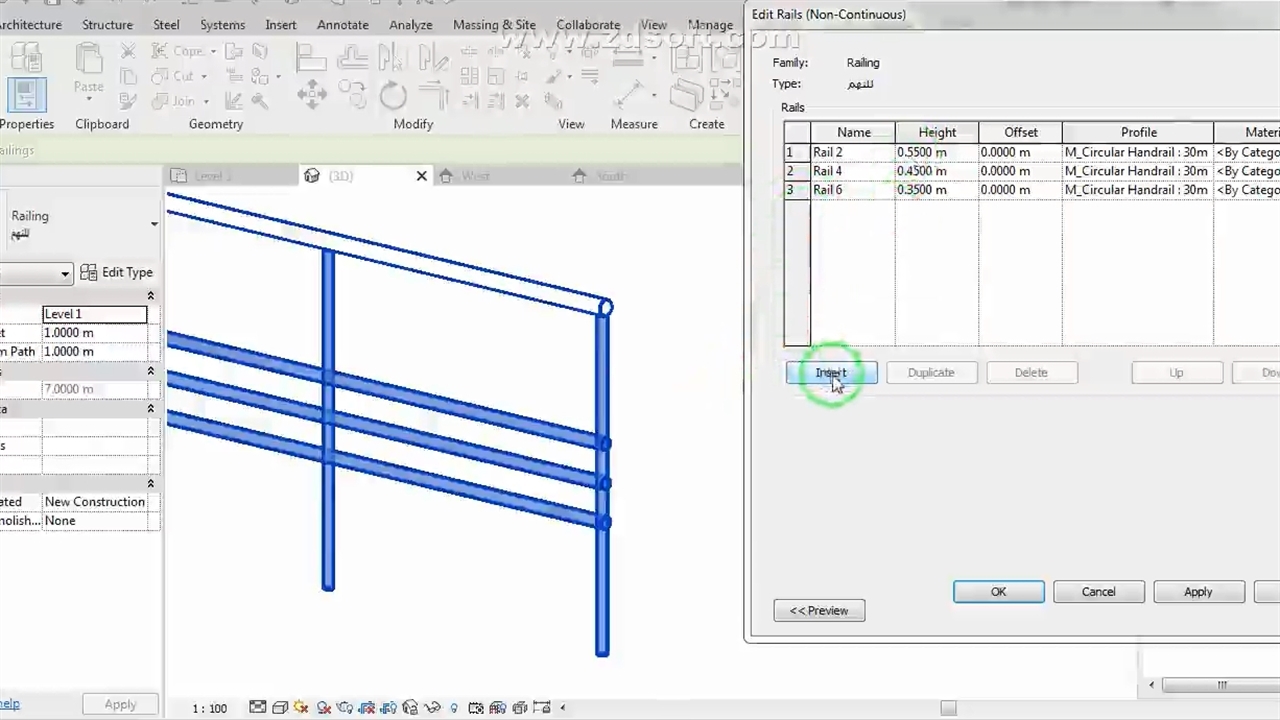The image size is (1280, 720).
Task: Click Temporary Hide/Isolate glasses icon
Action: pos(432,708)
